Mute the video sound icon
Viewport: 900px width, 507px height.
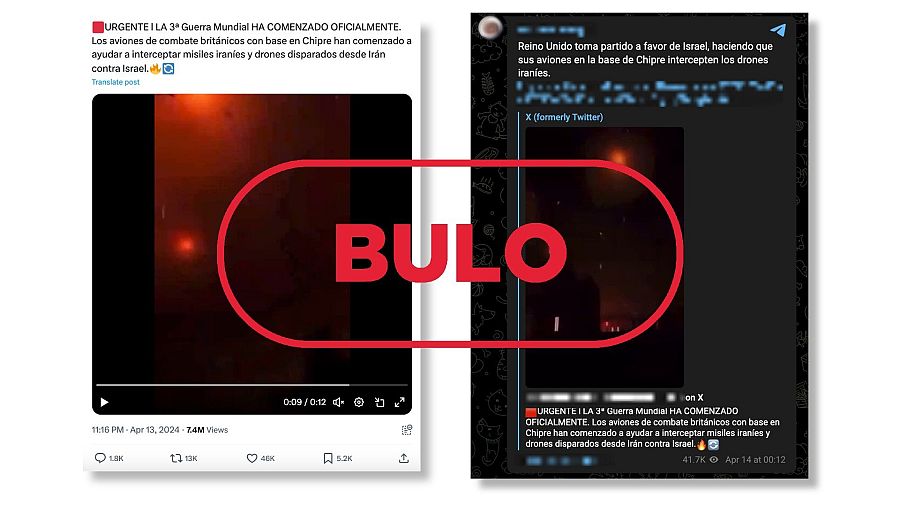[339, 402]
